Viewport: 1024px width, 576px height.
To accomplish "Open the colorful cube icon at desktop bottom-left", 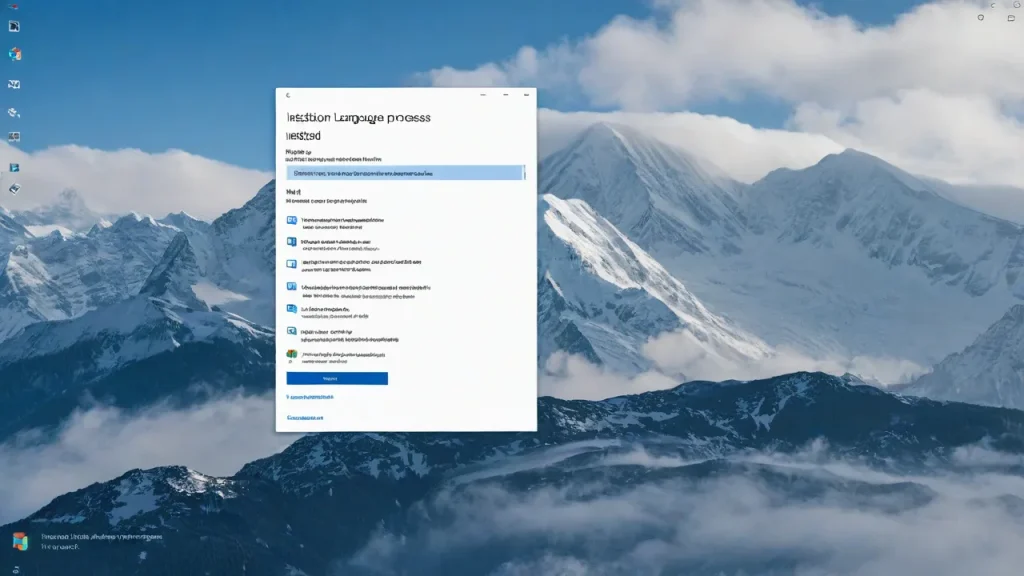I will (20, 541).
